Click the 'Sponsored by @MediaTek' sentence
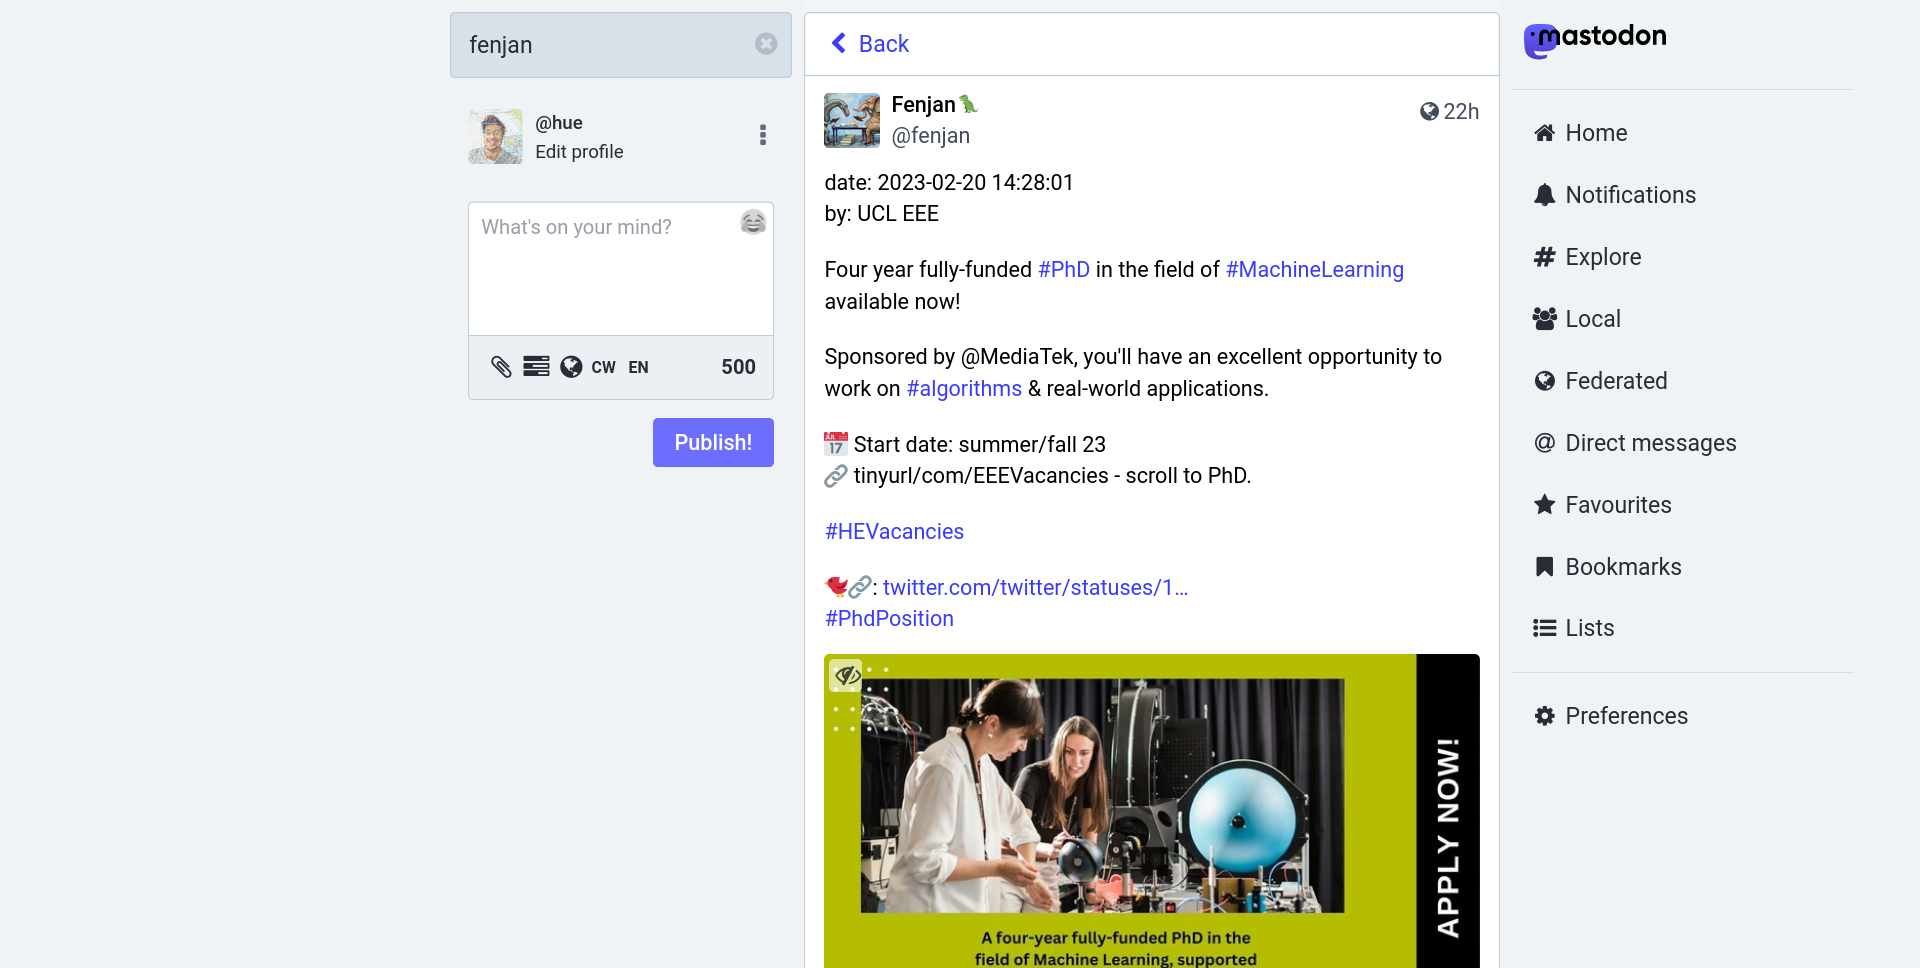This screenshot has height=968, width=1920. (x=1133, y=373)
